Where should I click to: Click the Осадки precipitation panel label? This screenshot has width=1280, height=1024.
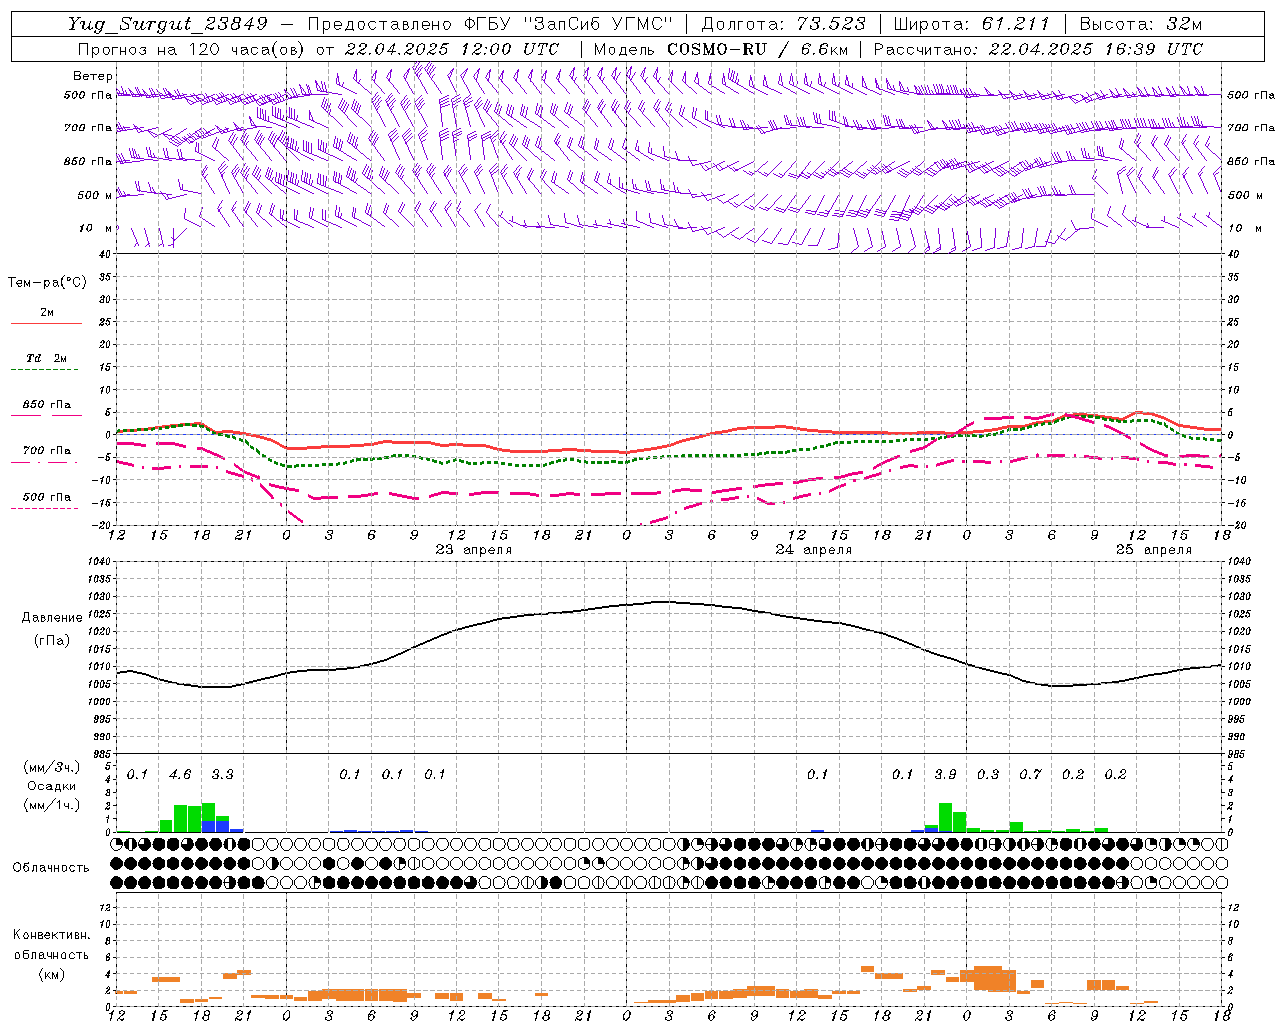click(x=51, y=786)
